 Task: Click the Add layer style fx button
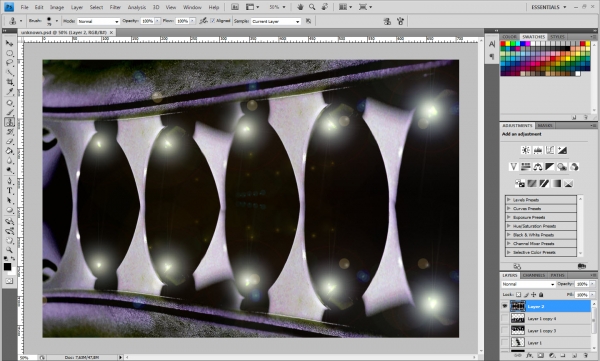(529, 356)
